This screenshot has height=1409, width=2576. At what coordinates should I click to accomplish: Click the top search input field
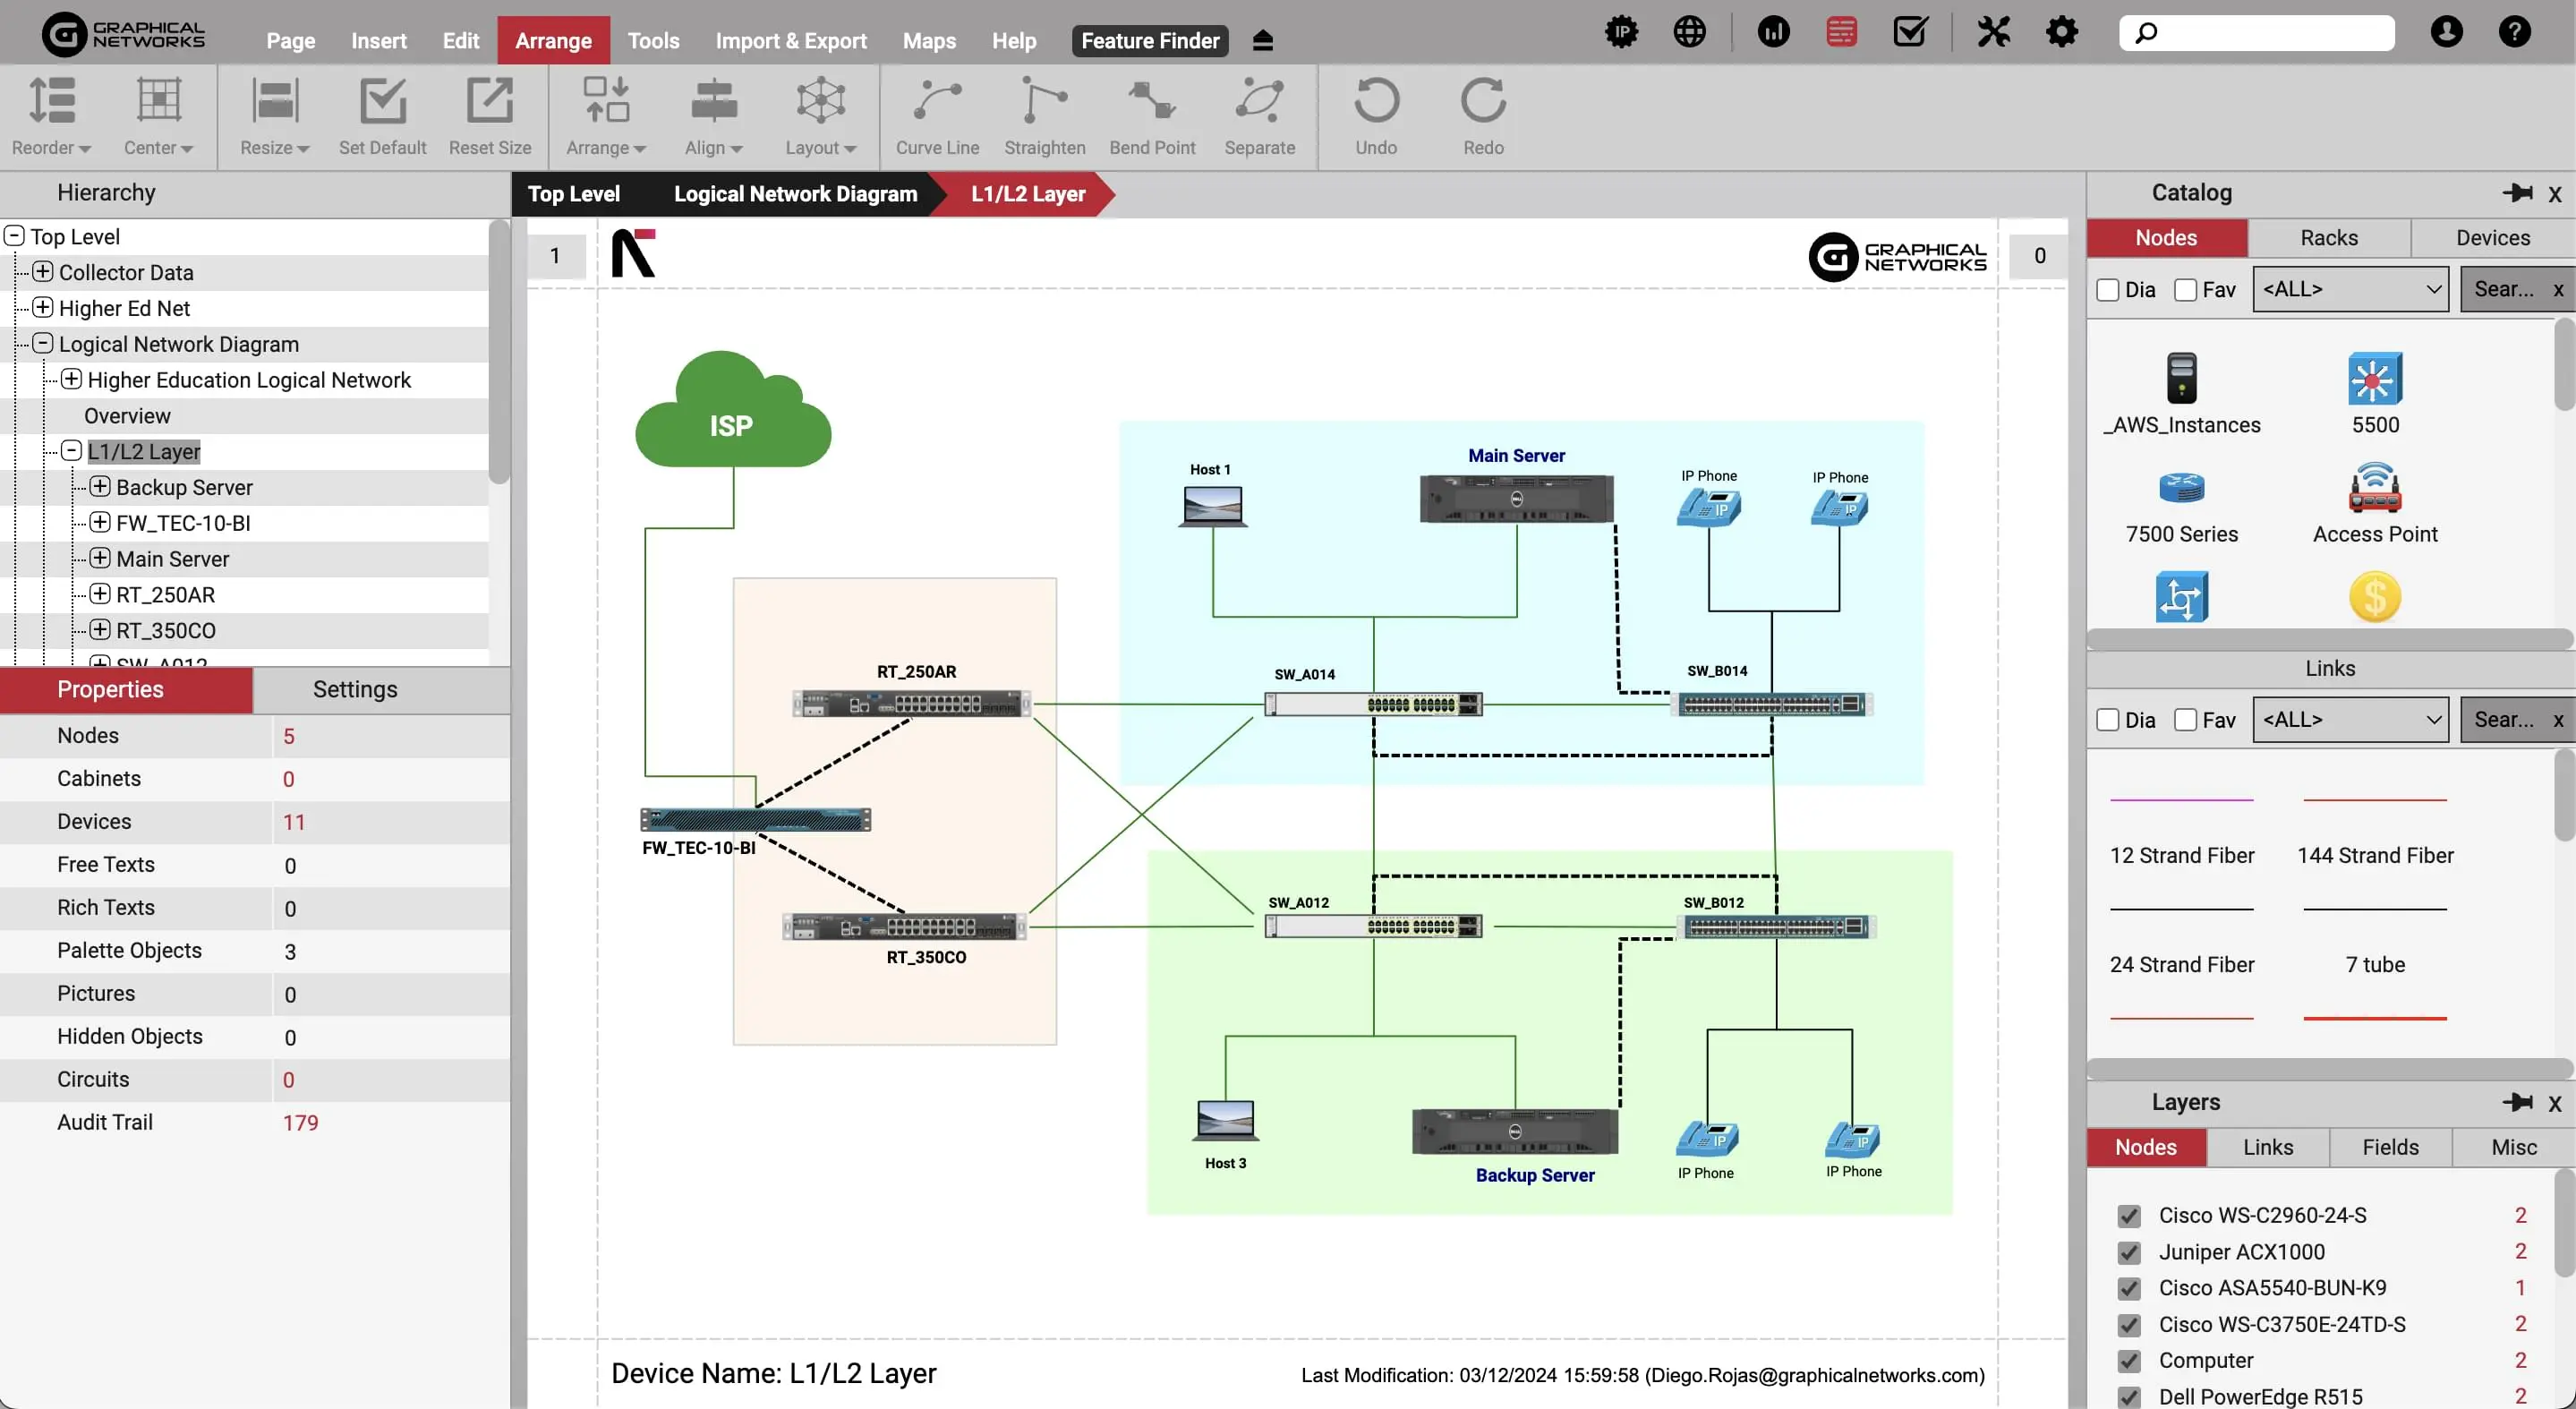pyautogui.click(x=2257, y=33)
